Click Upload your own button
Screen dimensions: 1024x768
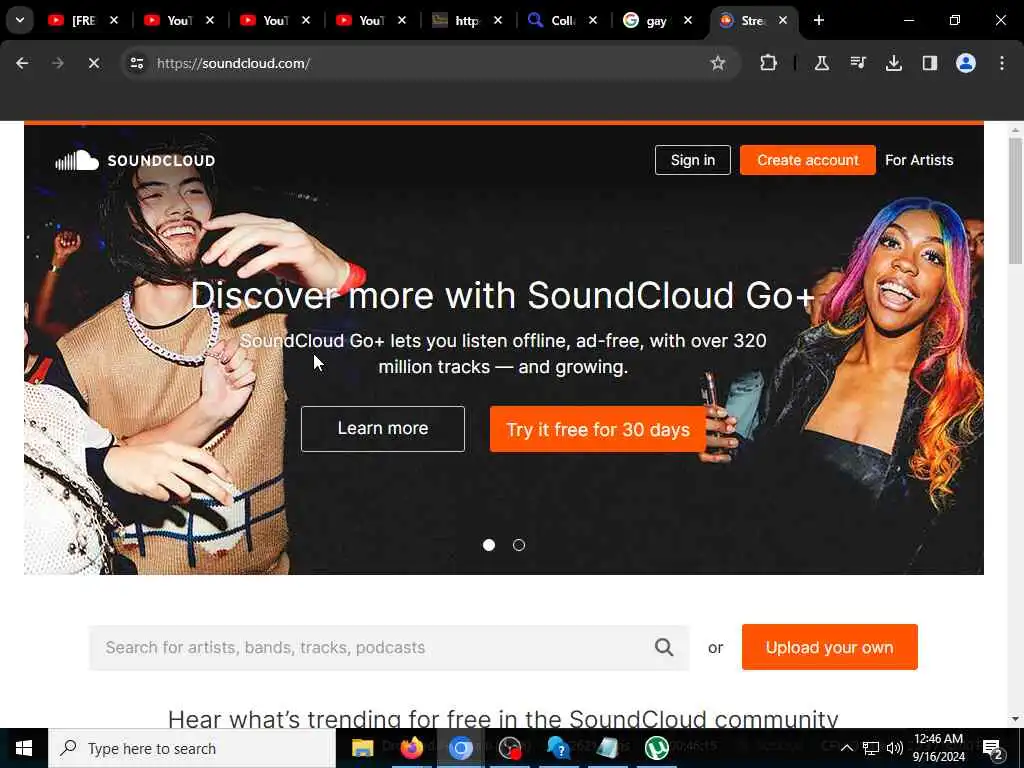coord(829,647)
